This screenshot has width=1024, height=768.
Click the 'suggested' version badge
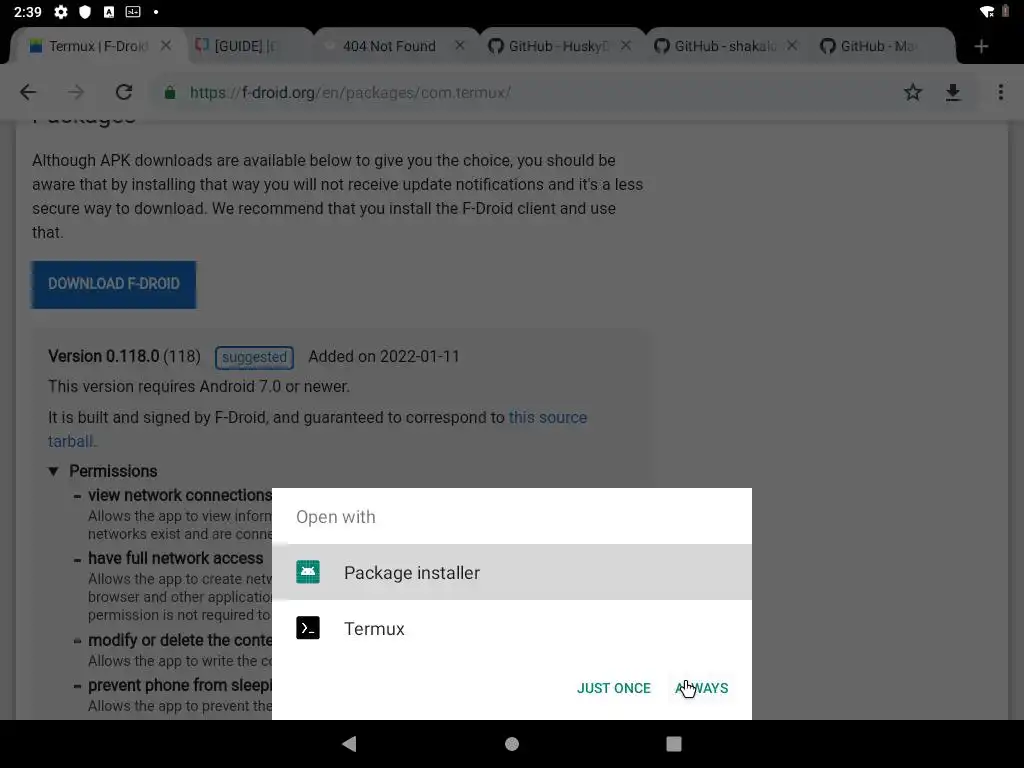tap(254, 357)
